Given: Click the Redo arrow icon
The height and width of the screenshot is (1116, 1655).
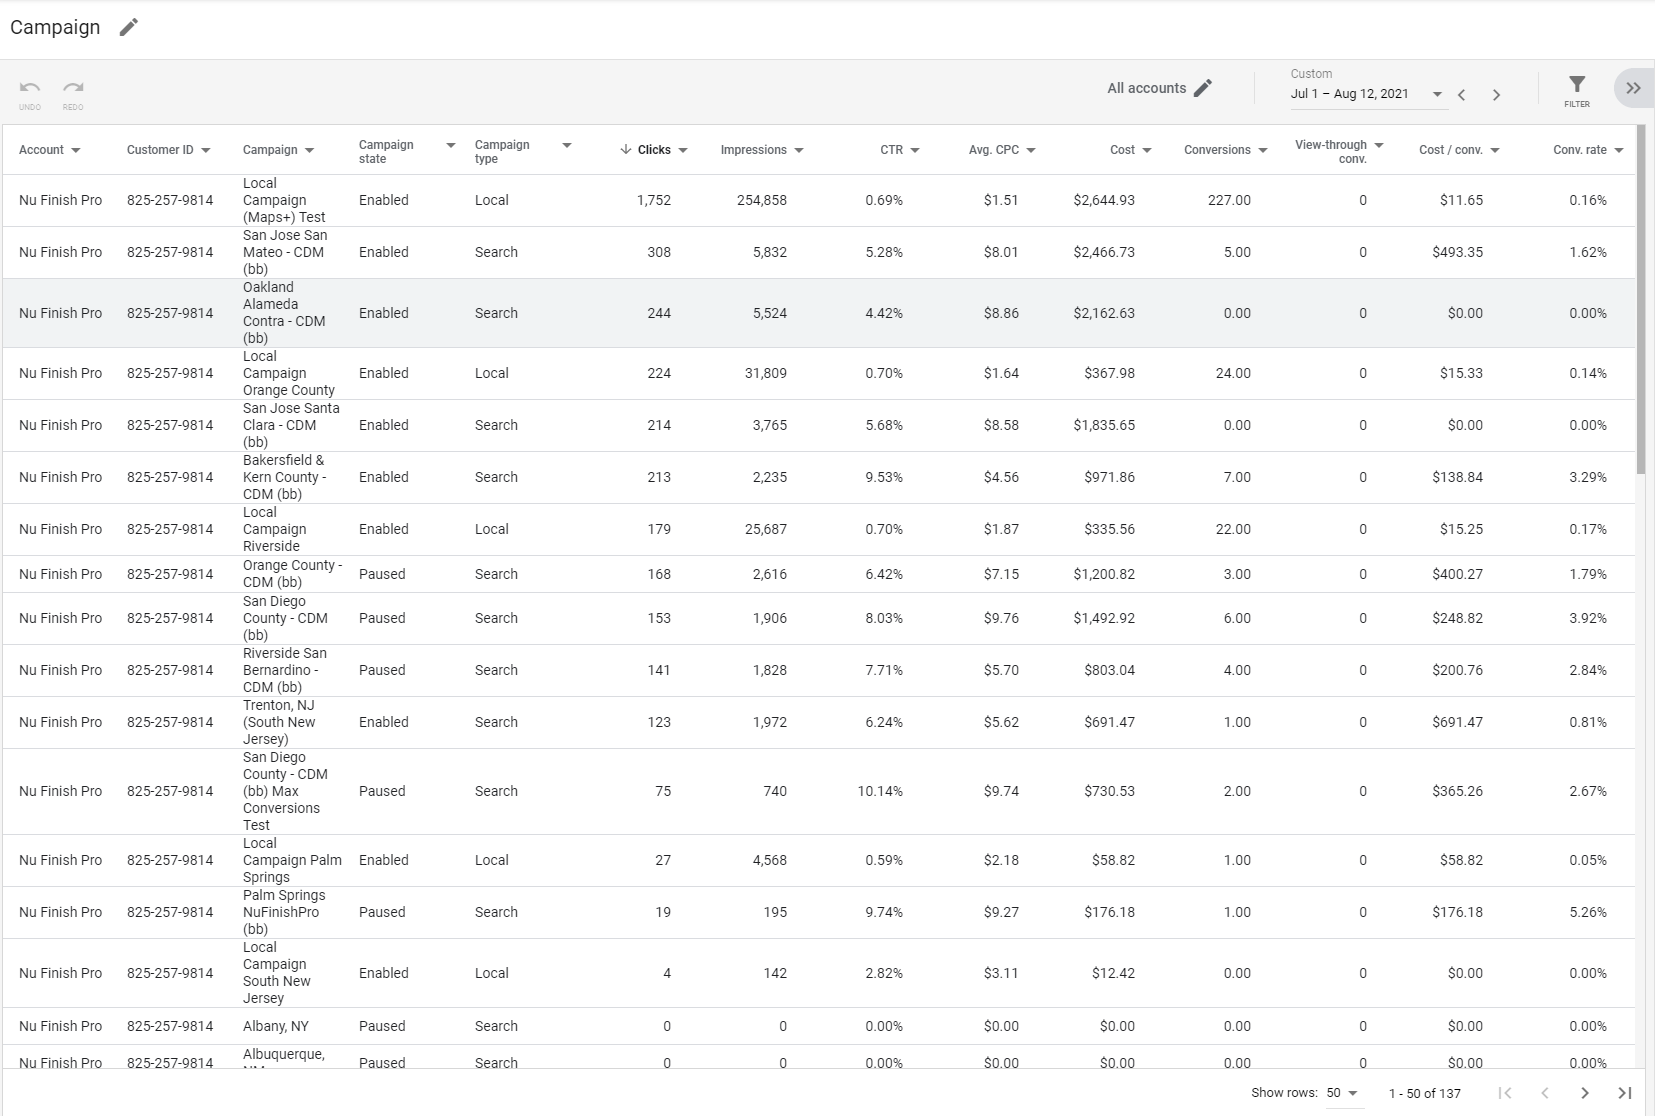Looking at the screenshot, I should [73, 88].
